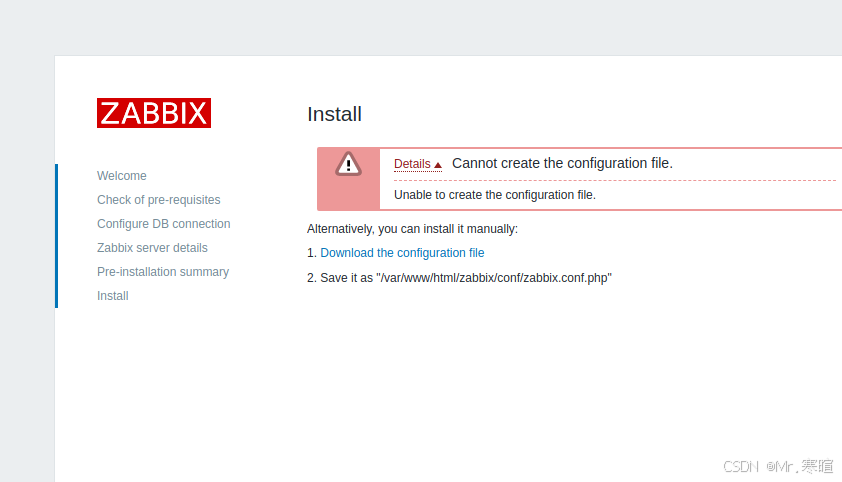Click the ZABBIX logo
The image size is (842, 482).
(154, 113)
